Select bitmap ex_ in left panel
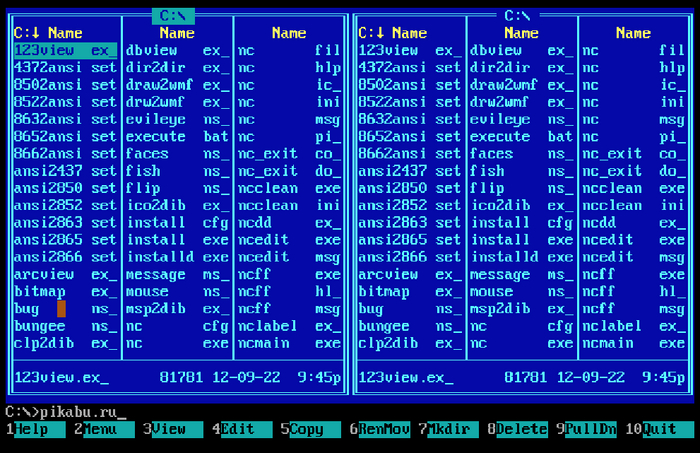The image size is (700, 453). pos(66,291)
